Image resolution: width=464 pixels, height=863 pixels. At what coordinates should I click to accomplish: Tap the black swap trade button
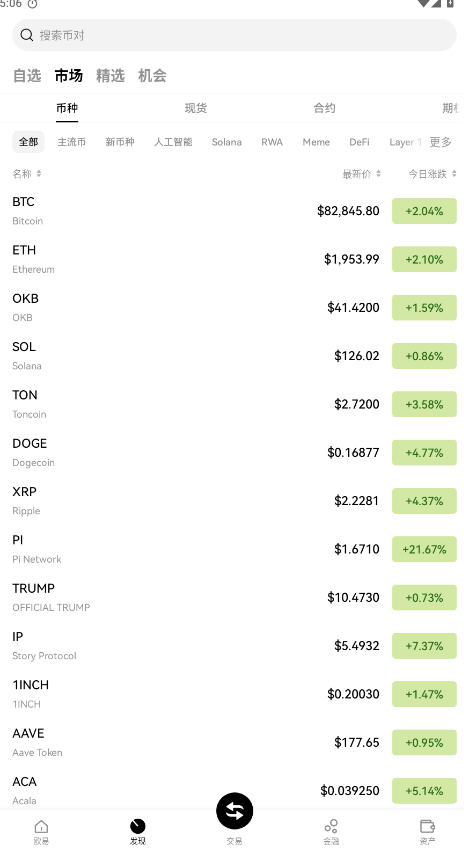pos(234,811)
